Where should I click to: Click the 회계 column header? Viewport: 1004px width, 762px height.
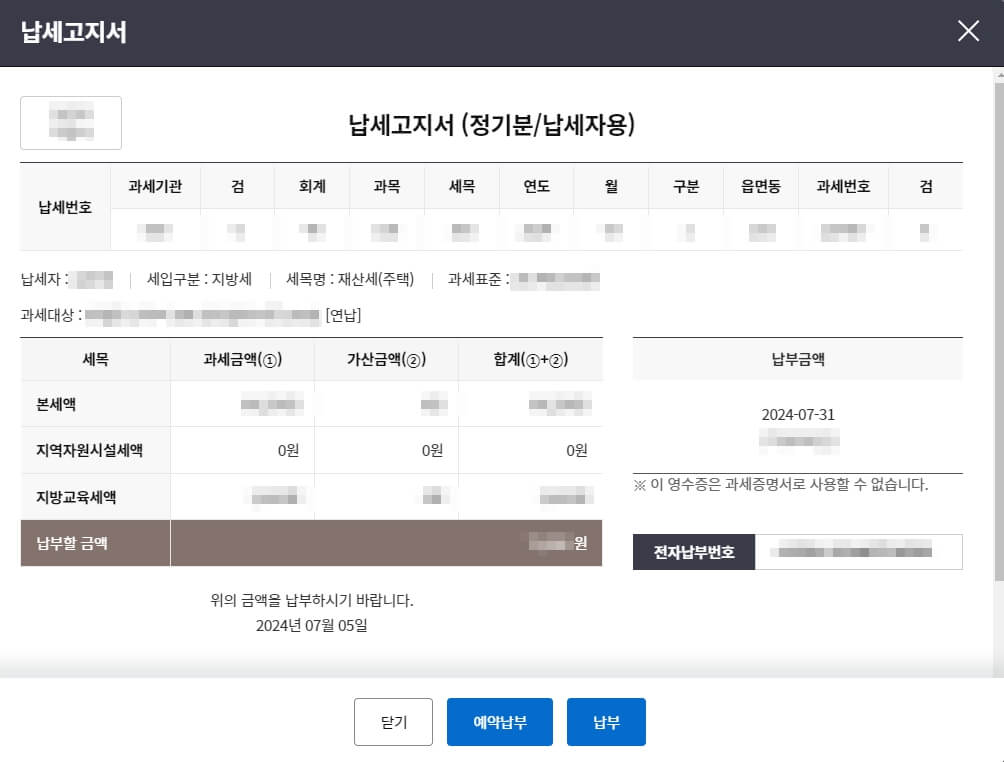[312, 186]
